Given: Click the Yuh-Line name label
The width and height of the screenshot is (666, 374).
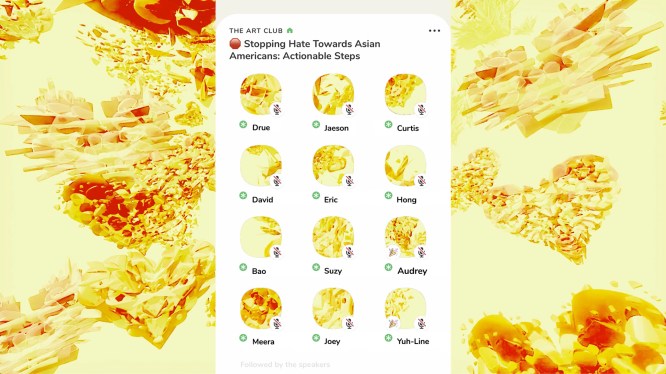Looking at the screenshot, I should tap(413, 341).
